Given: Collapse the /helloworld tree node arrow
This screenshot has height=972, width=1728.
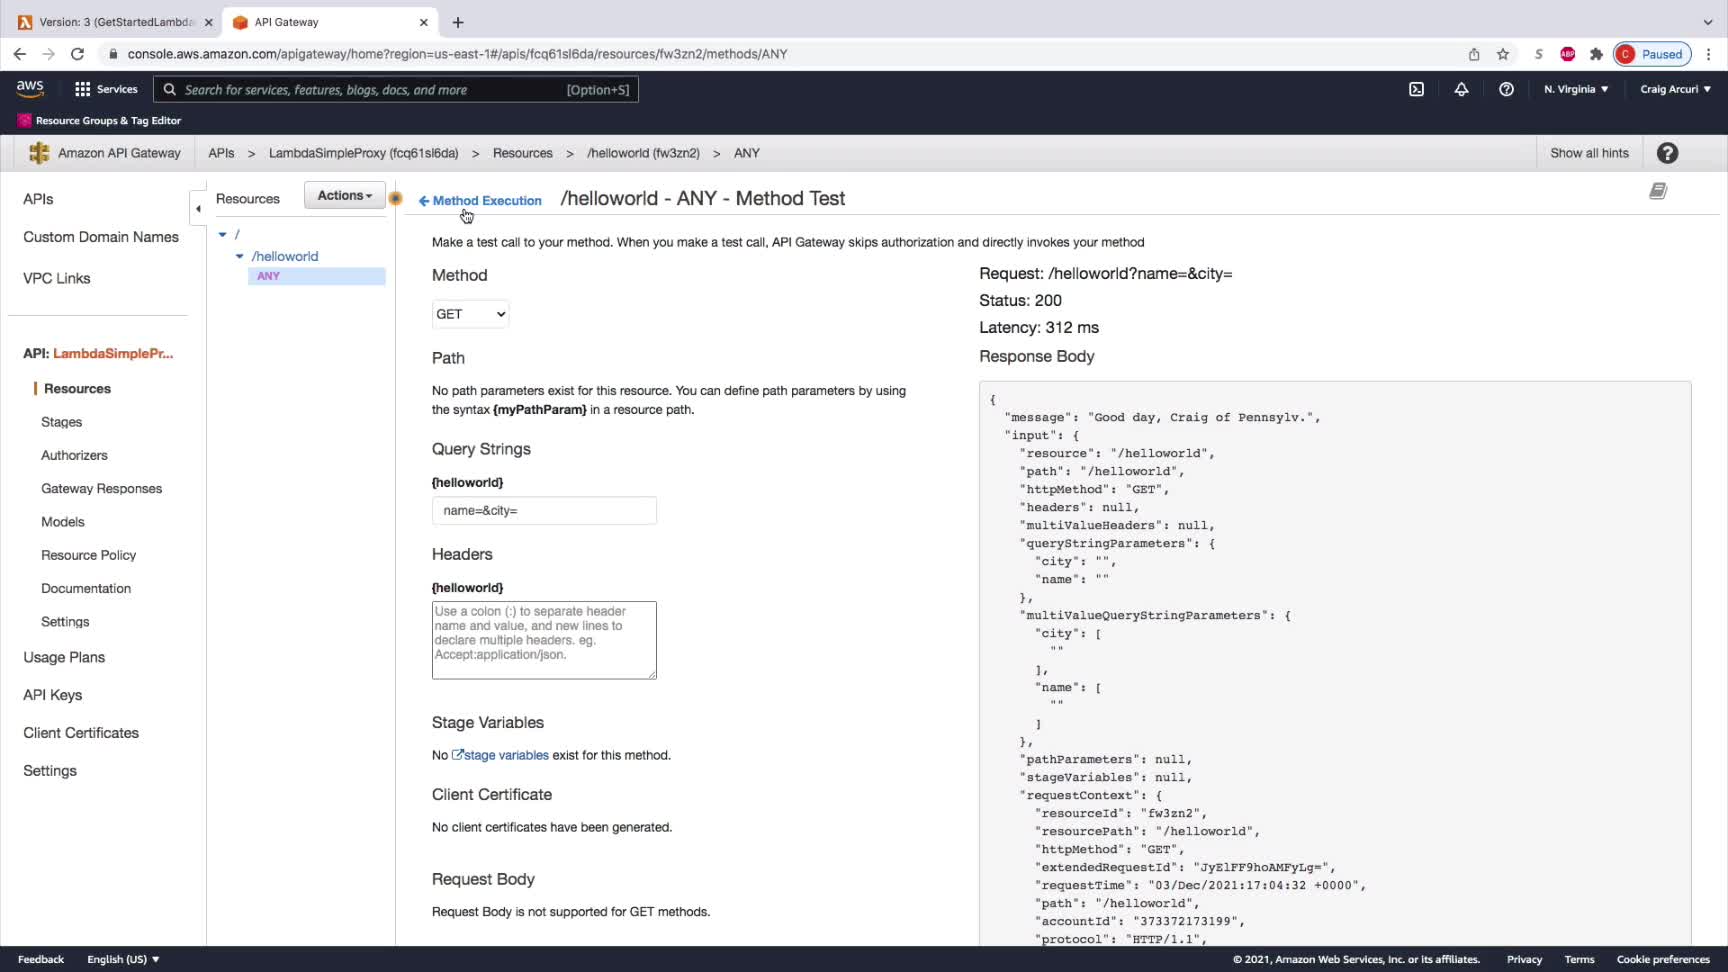Looking at the screenshot, I should (x=239, y=256).
